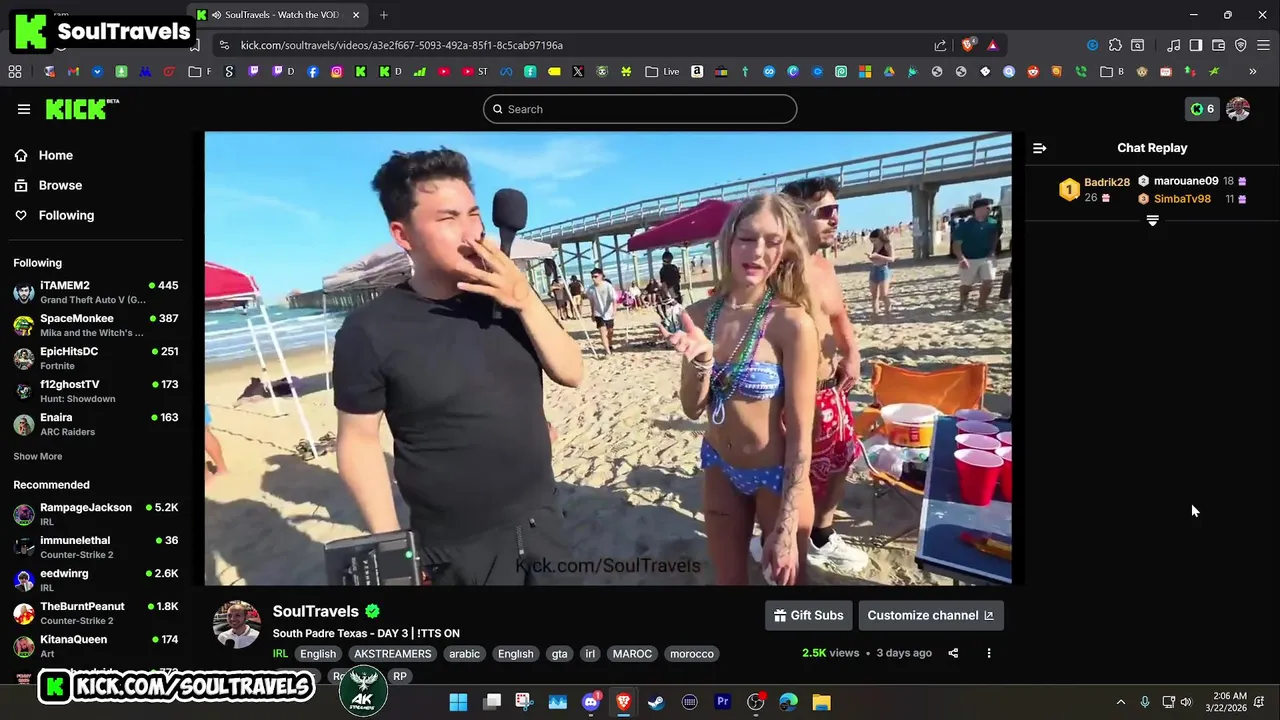Click Customize channel button

tap(931, 615)
